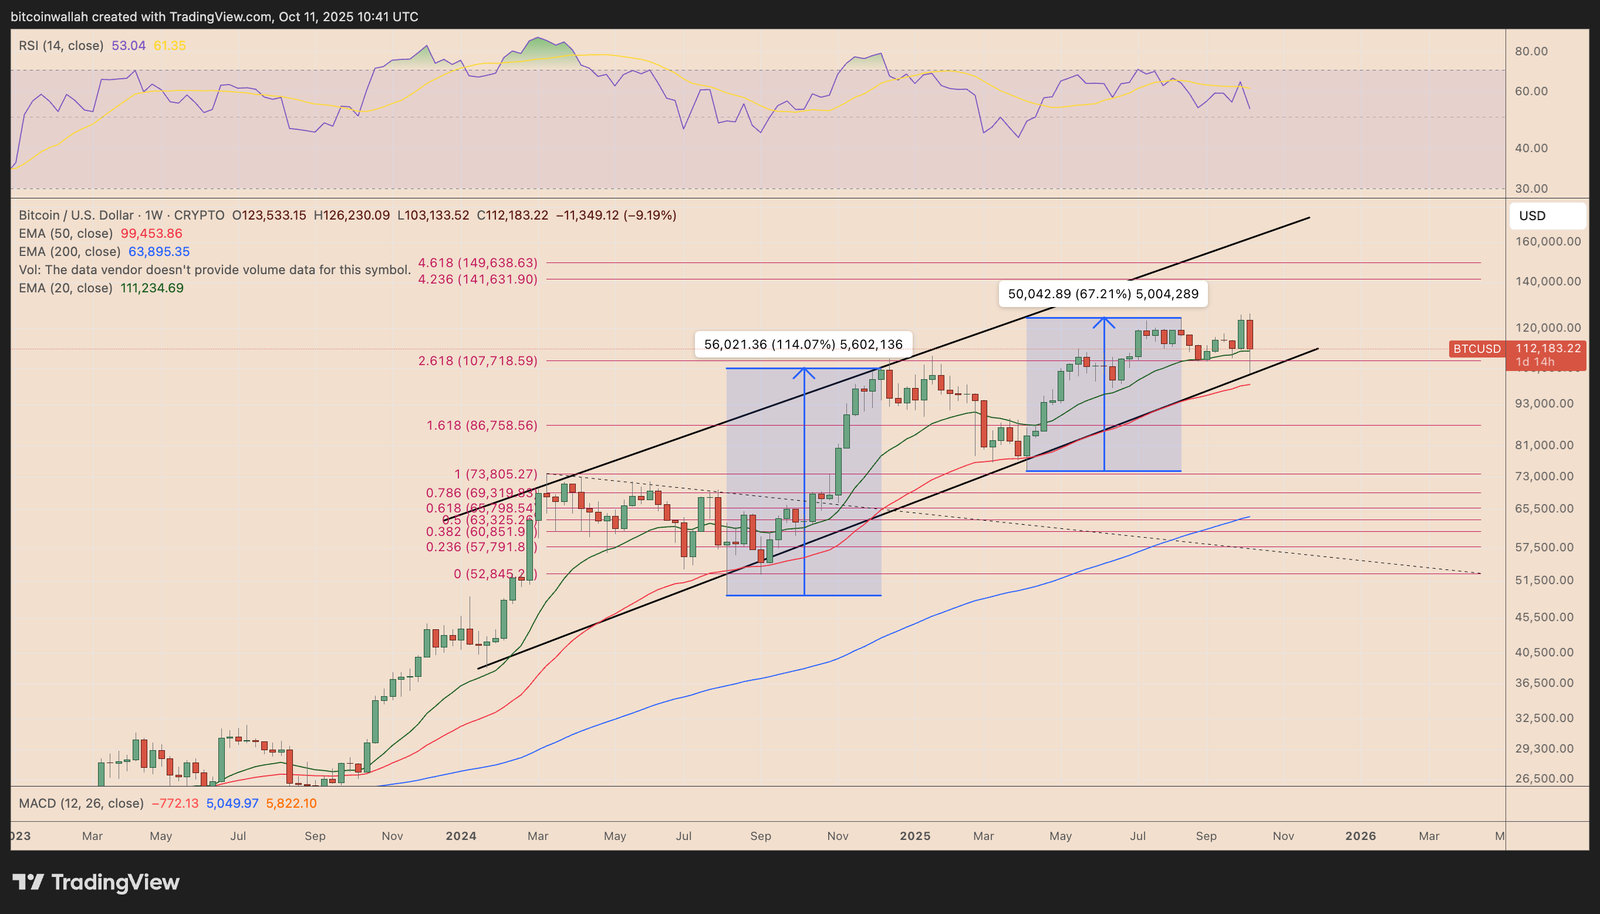Screen dimensions: 1600x914
Task: Click the EMA (200, close) legend entry
Action: [70, 252]
